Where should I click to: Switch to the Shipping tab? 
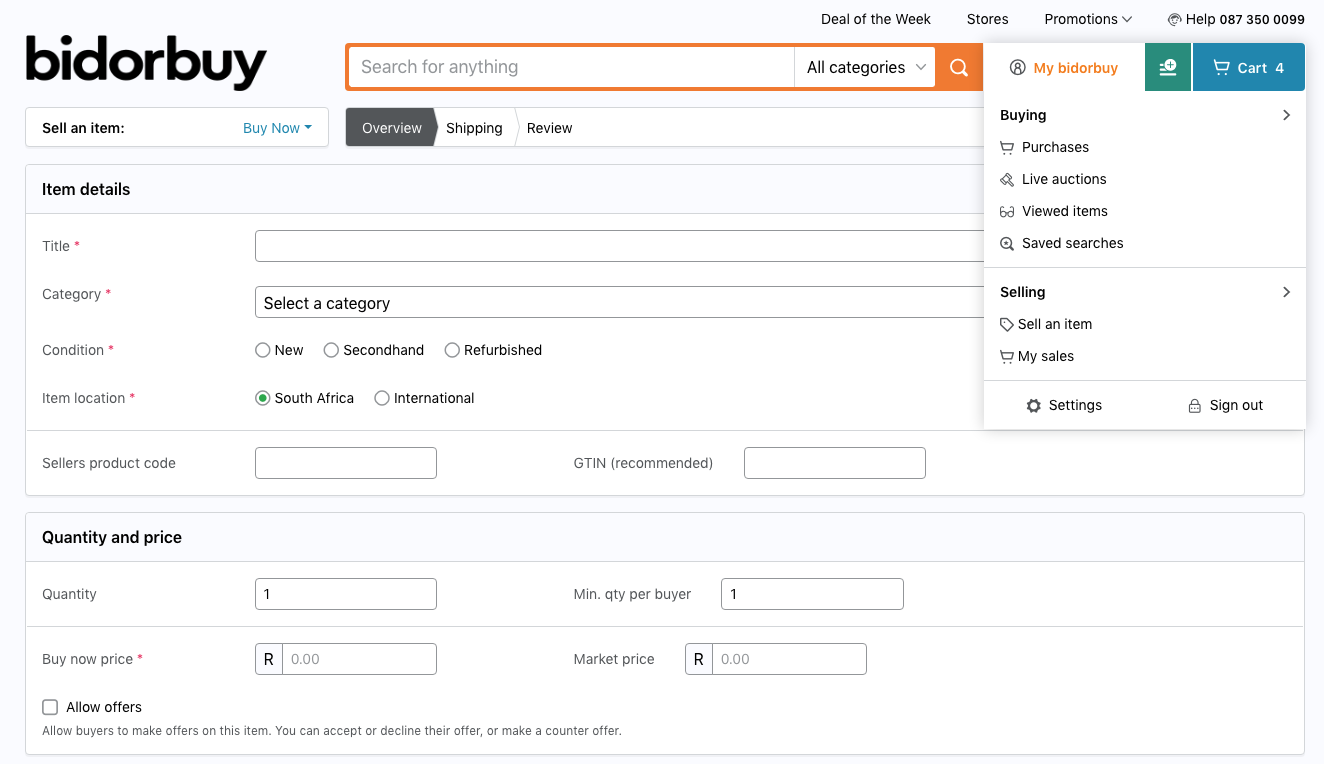[474, 128]
